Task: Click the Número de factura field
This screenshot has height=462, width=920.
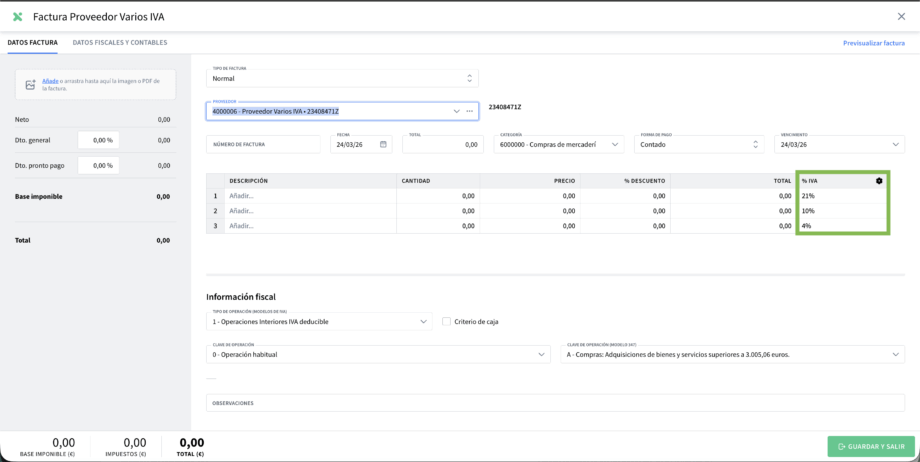Action: click(263, 144)
